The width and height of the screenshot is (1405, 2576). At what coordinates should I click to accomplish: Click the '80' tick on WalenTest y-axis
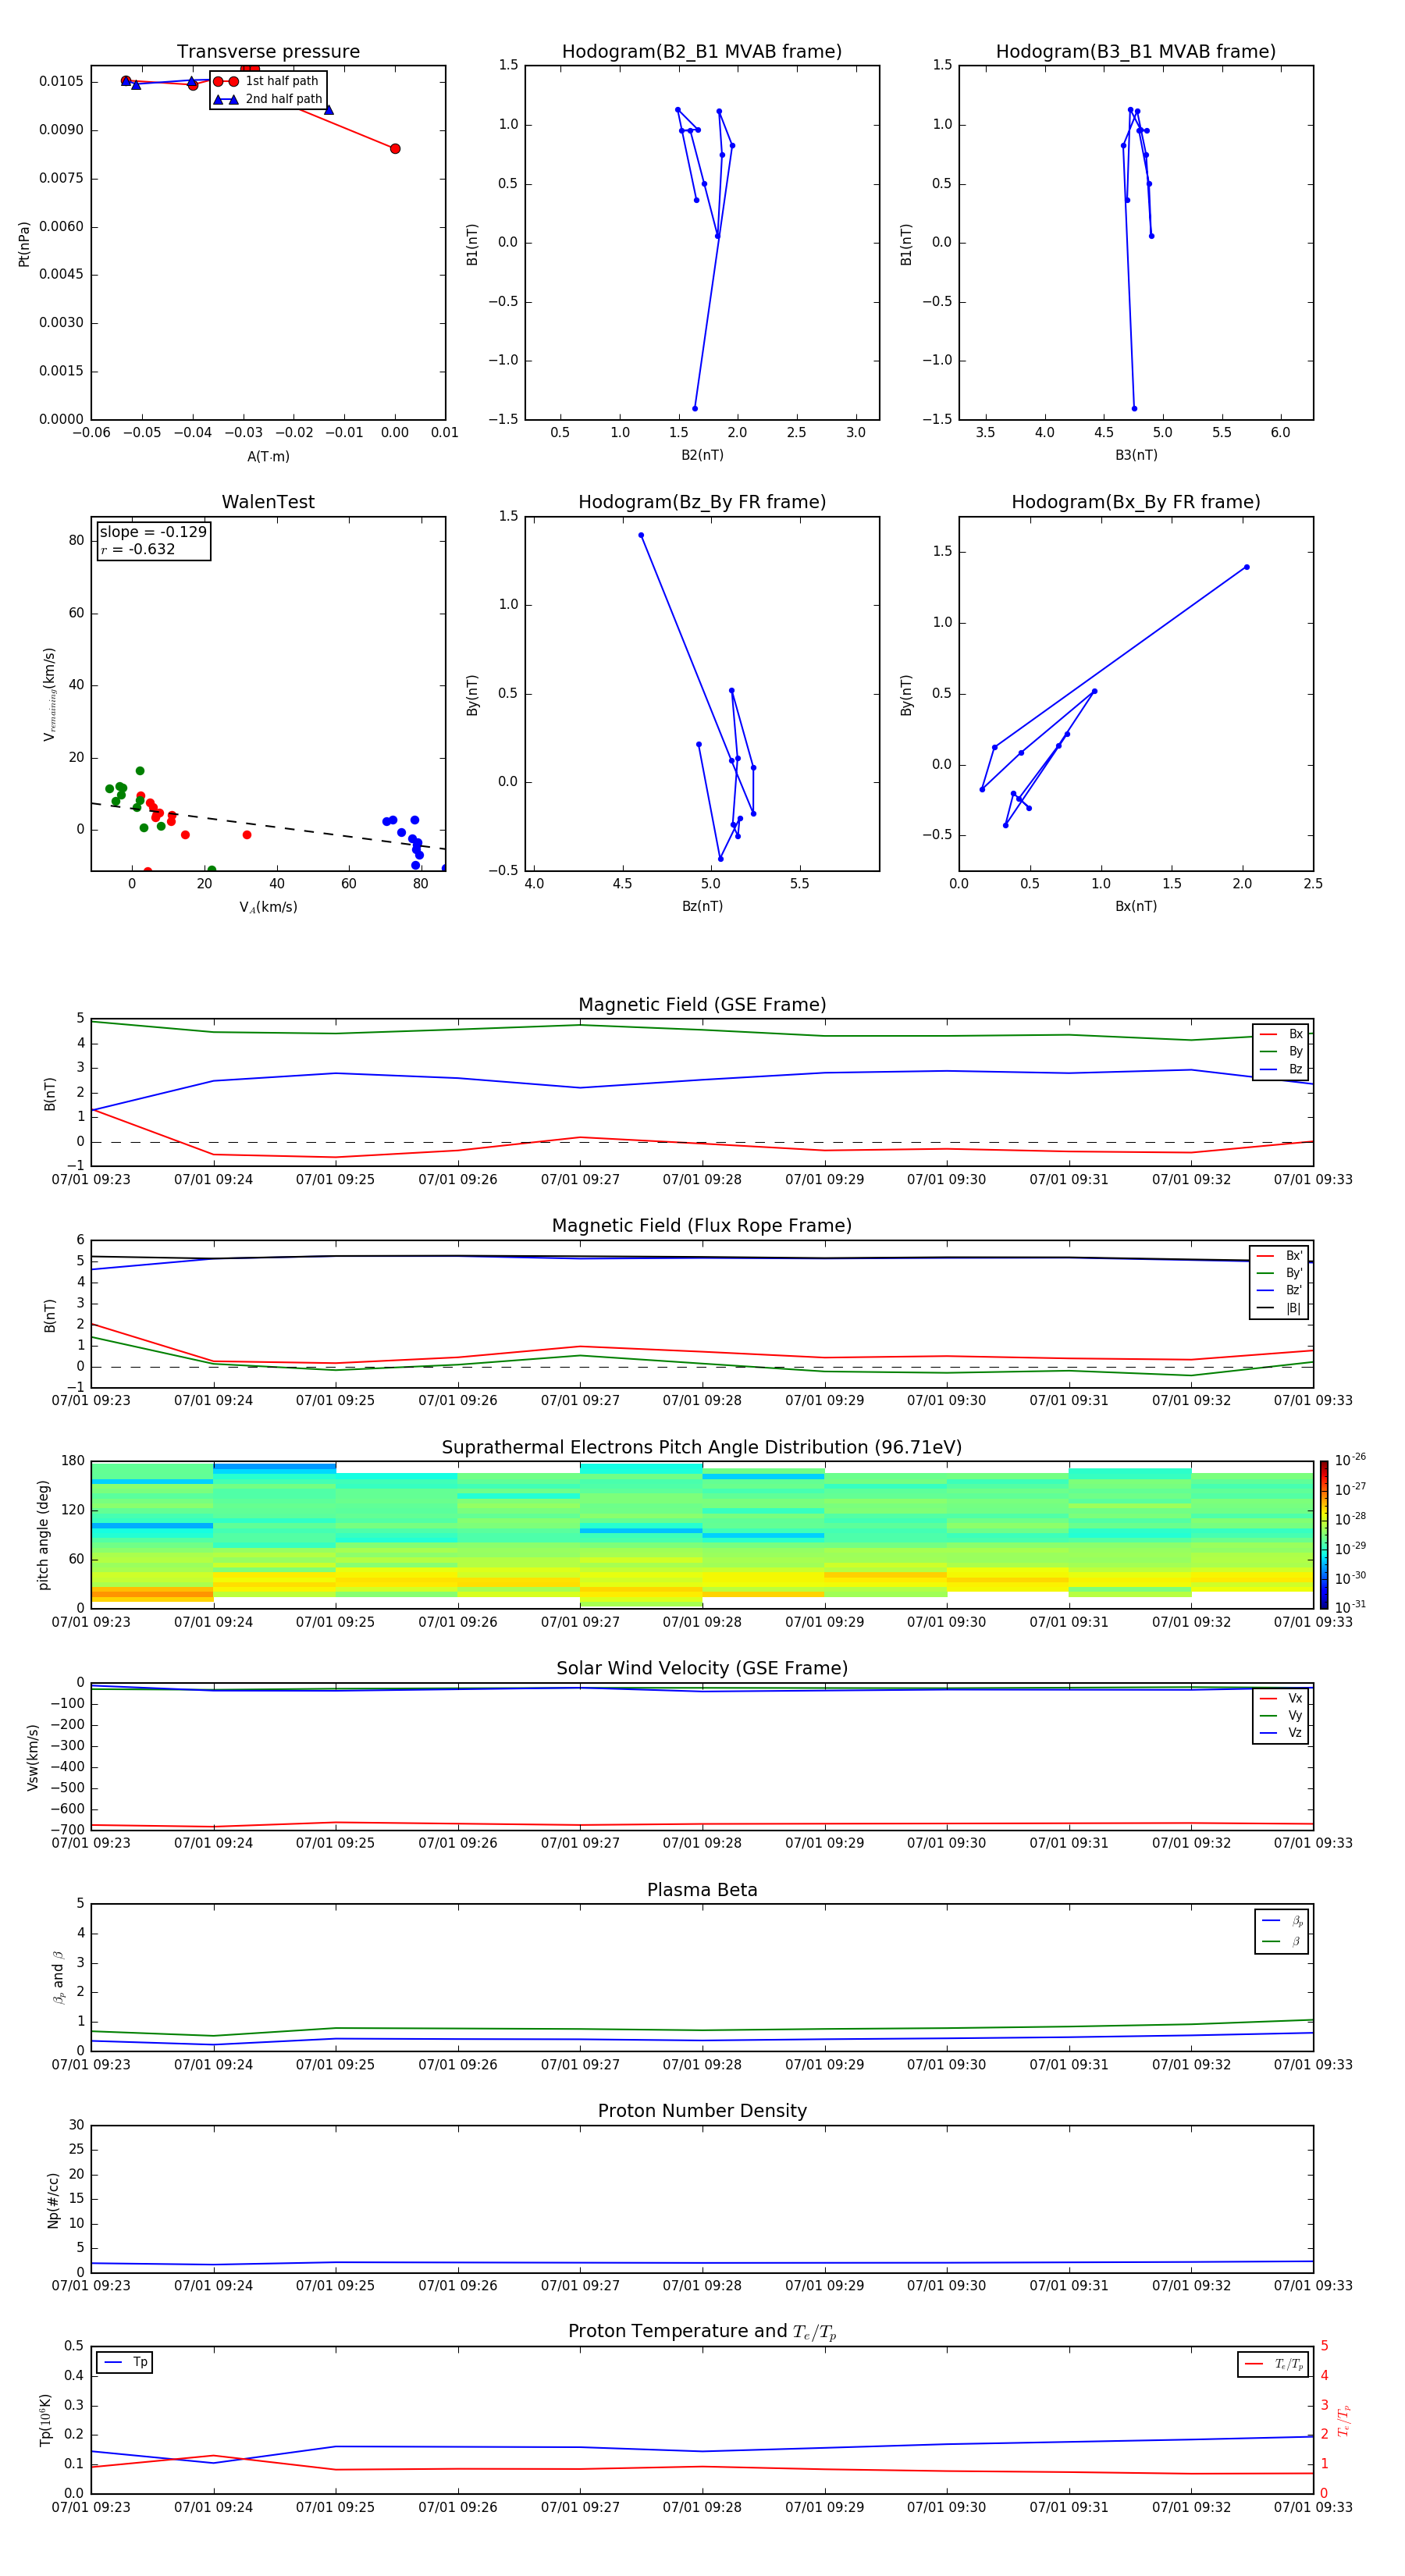[x=76, y=540]
